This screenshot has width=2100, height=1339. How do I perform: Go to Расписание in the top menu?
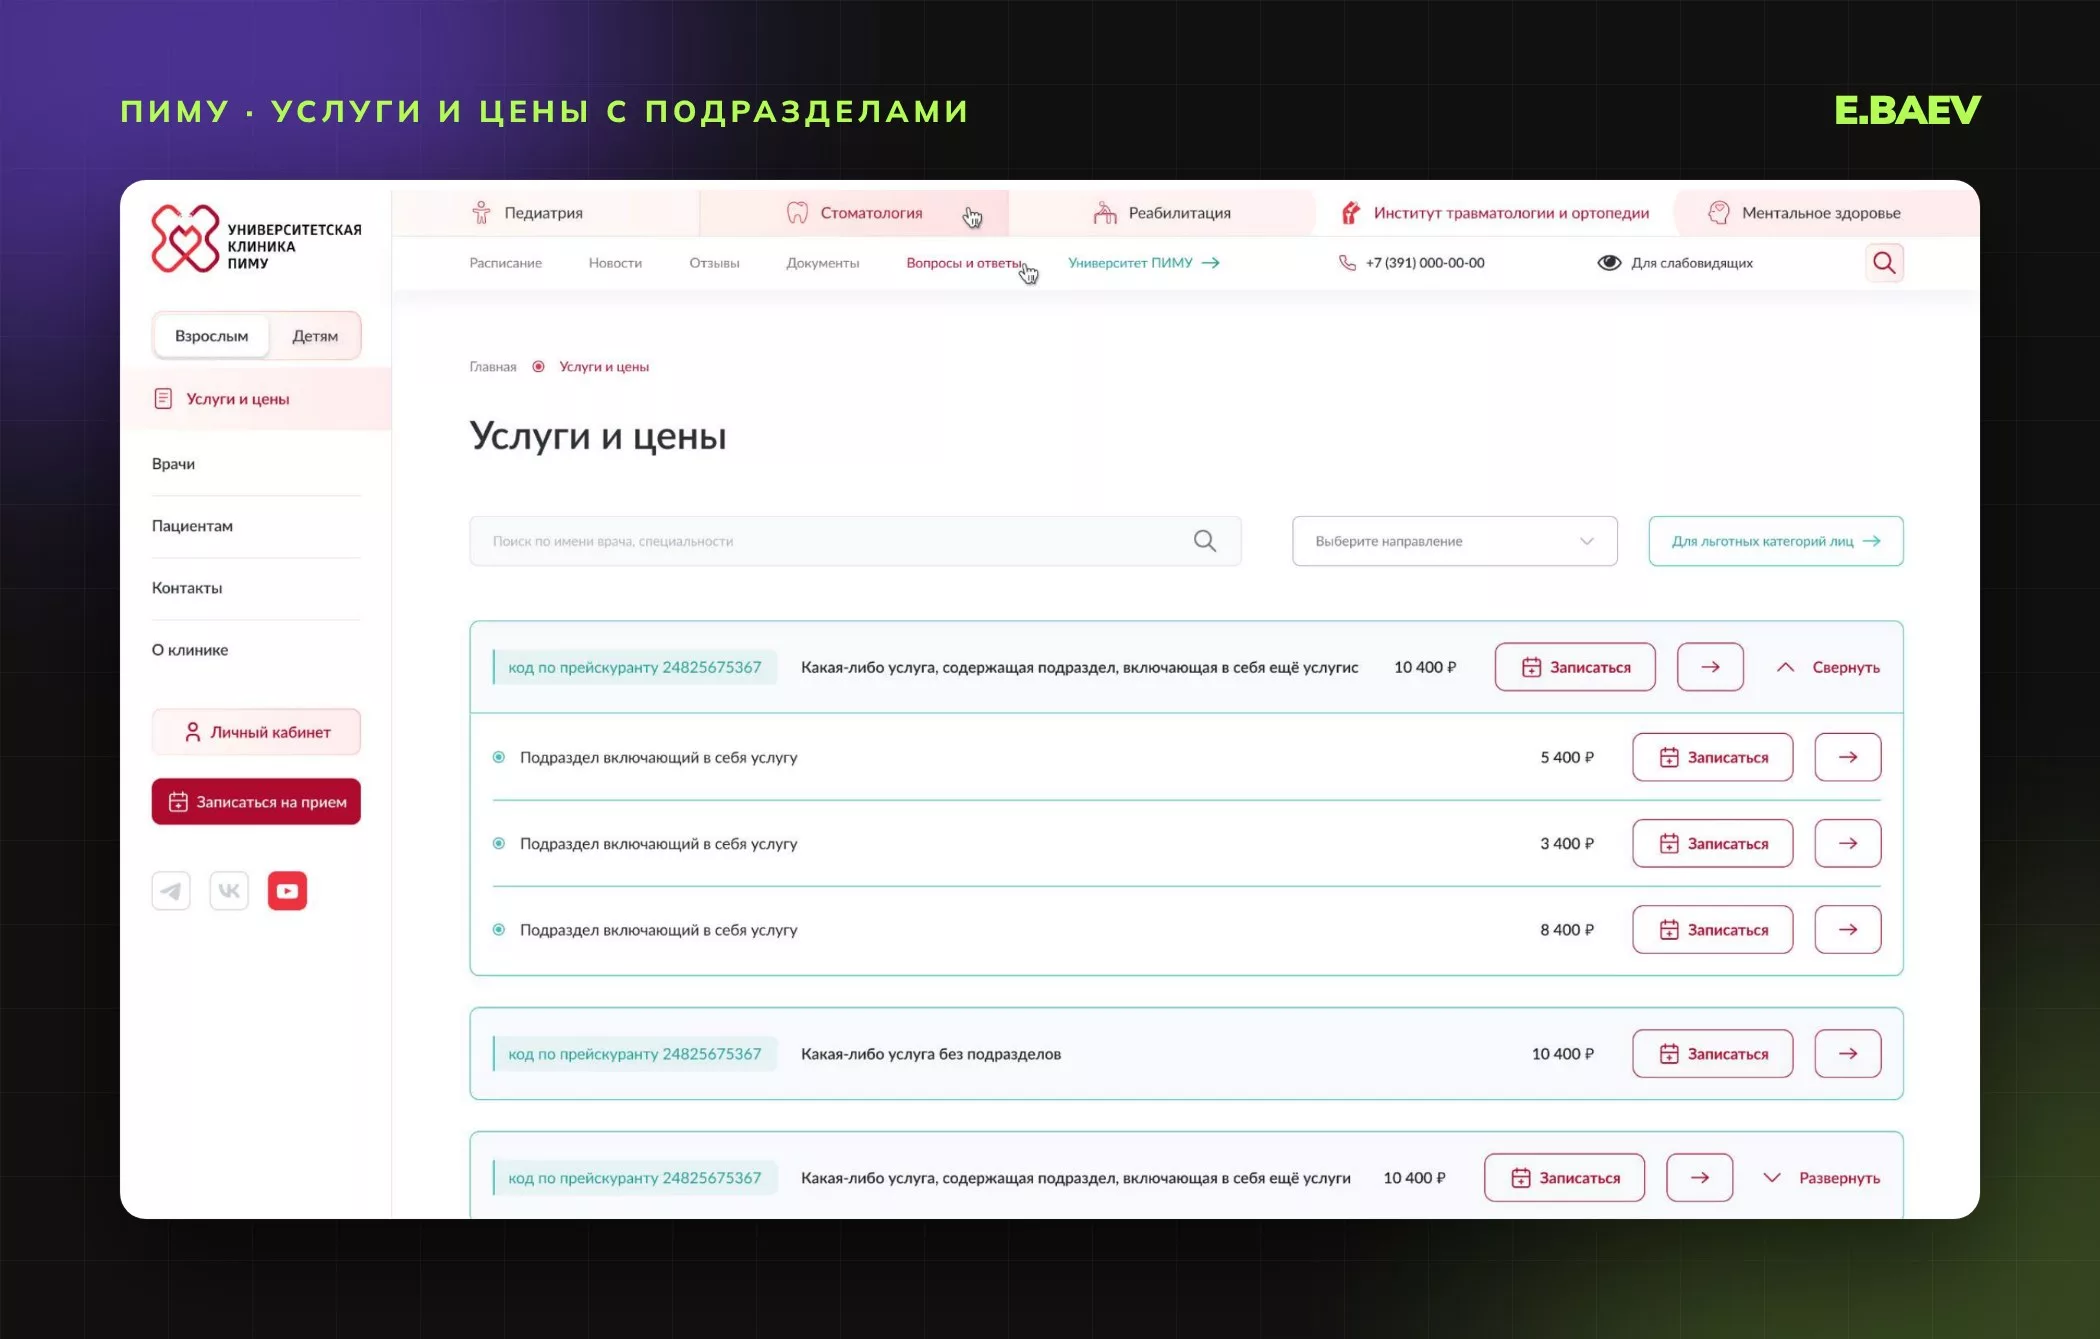506,263
